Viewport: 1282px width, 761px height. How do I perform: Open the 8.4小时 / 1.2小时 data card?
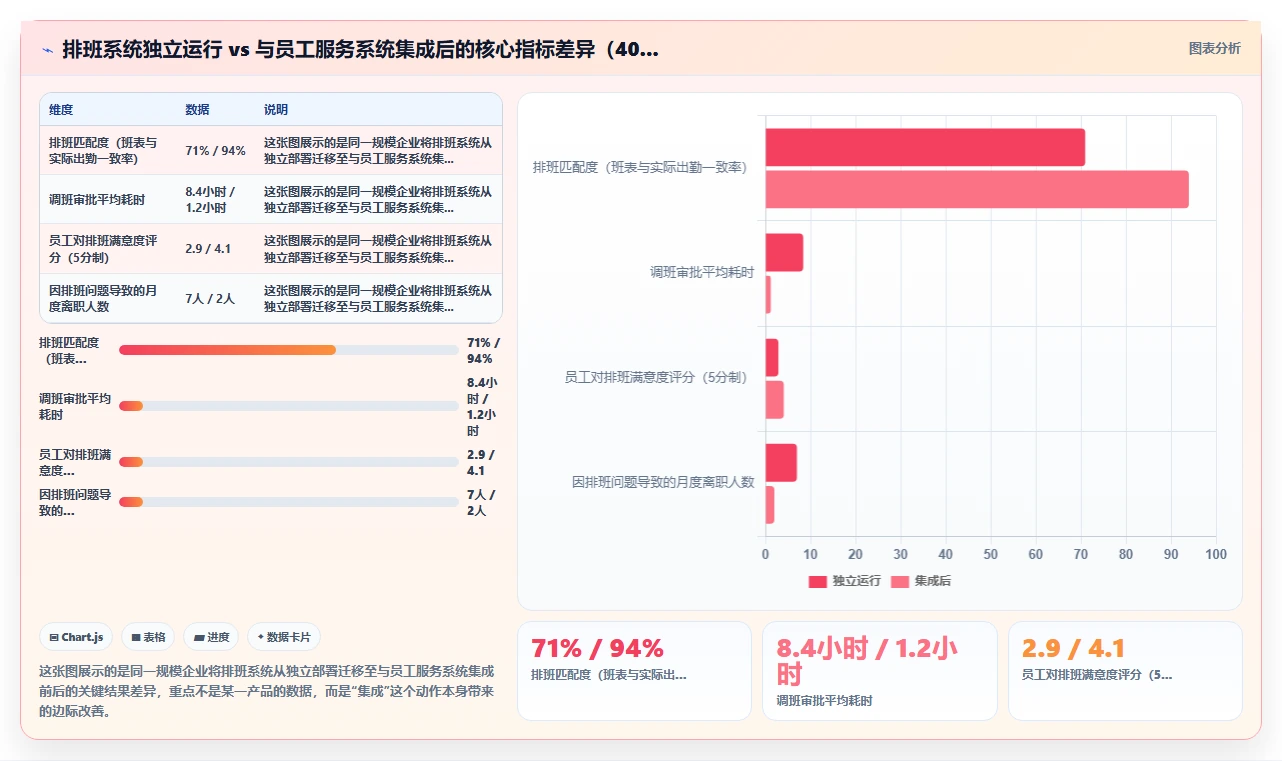pos(879,670)
